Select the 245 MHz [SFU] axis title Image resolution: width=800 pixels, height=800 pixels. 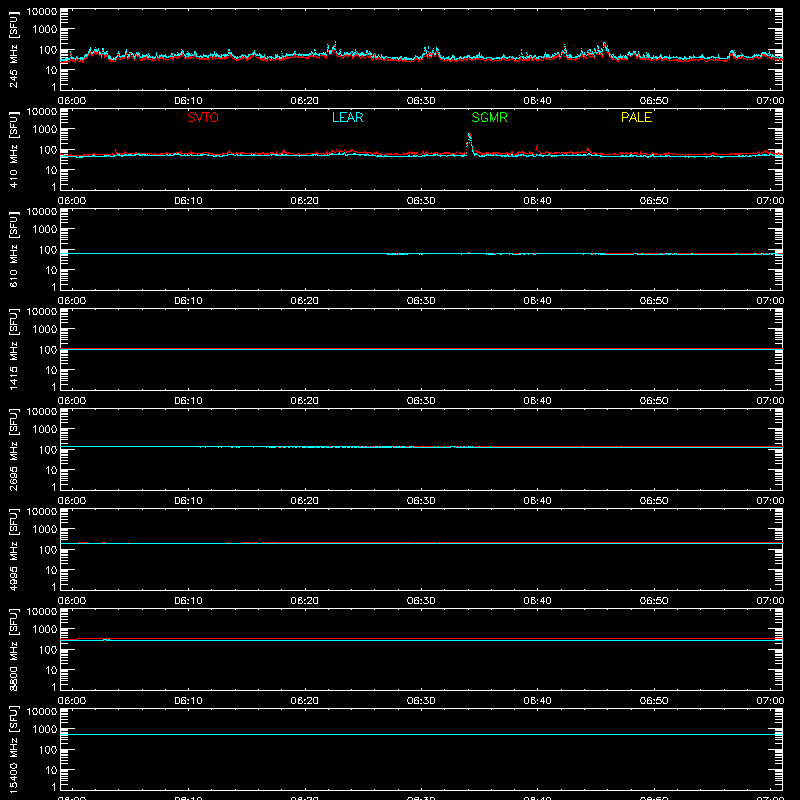pos(14,50)
